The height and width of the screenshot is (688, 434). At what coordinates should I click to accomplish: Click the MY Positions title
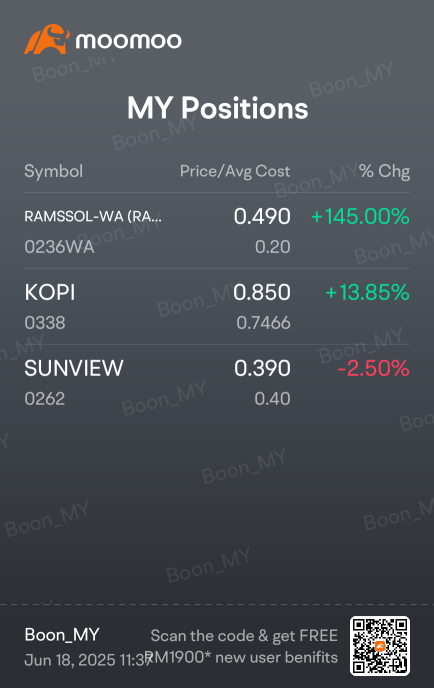218,108
